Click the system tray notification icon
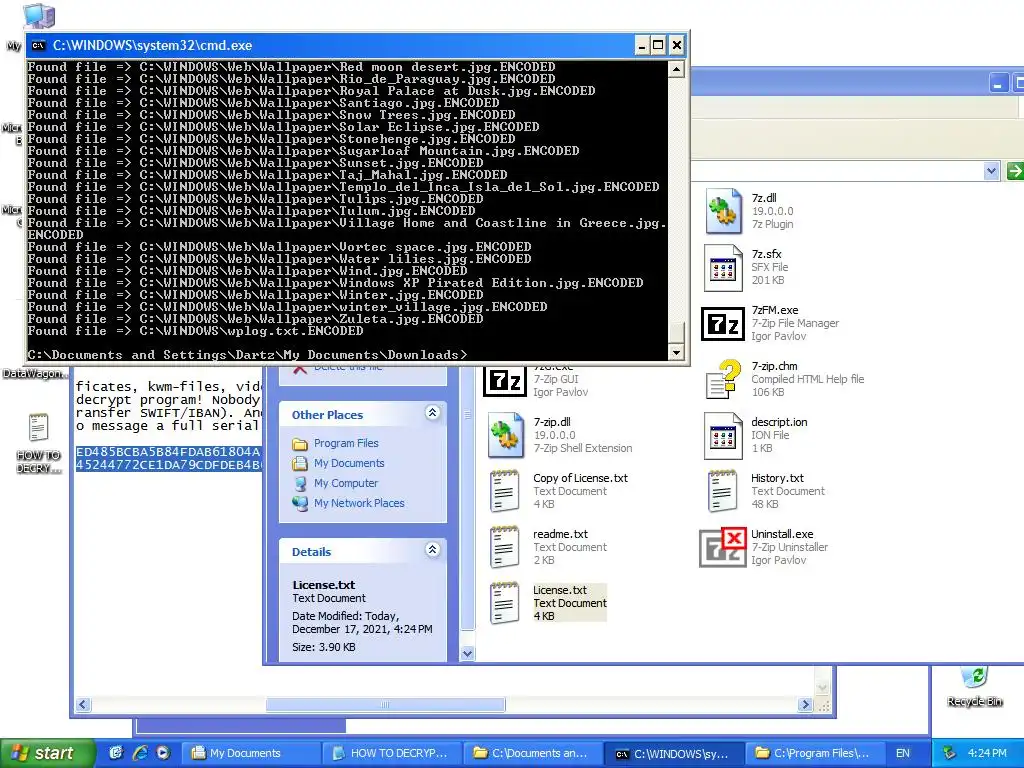Screen dimensions: 1024x768 click(x=950, y=753)
